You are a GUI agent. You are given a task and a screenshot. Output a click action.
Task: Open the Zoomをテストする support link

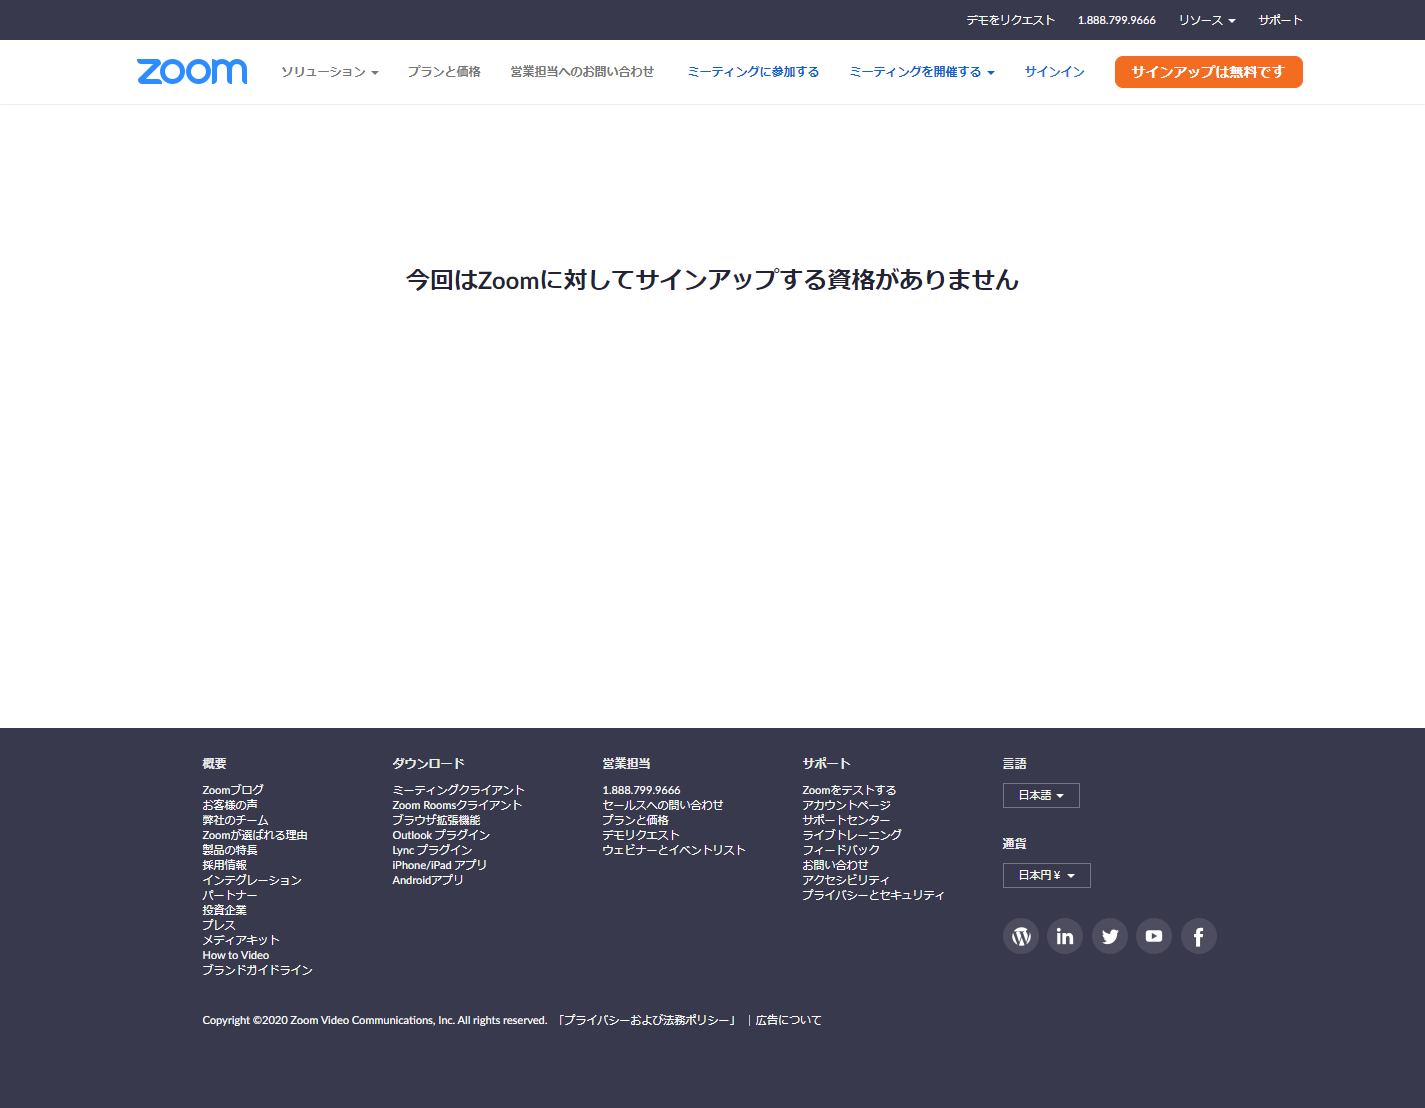[849, 790]
